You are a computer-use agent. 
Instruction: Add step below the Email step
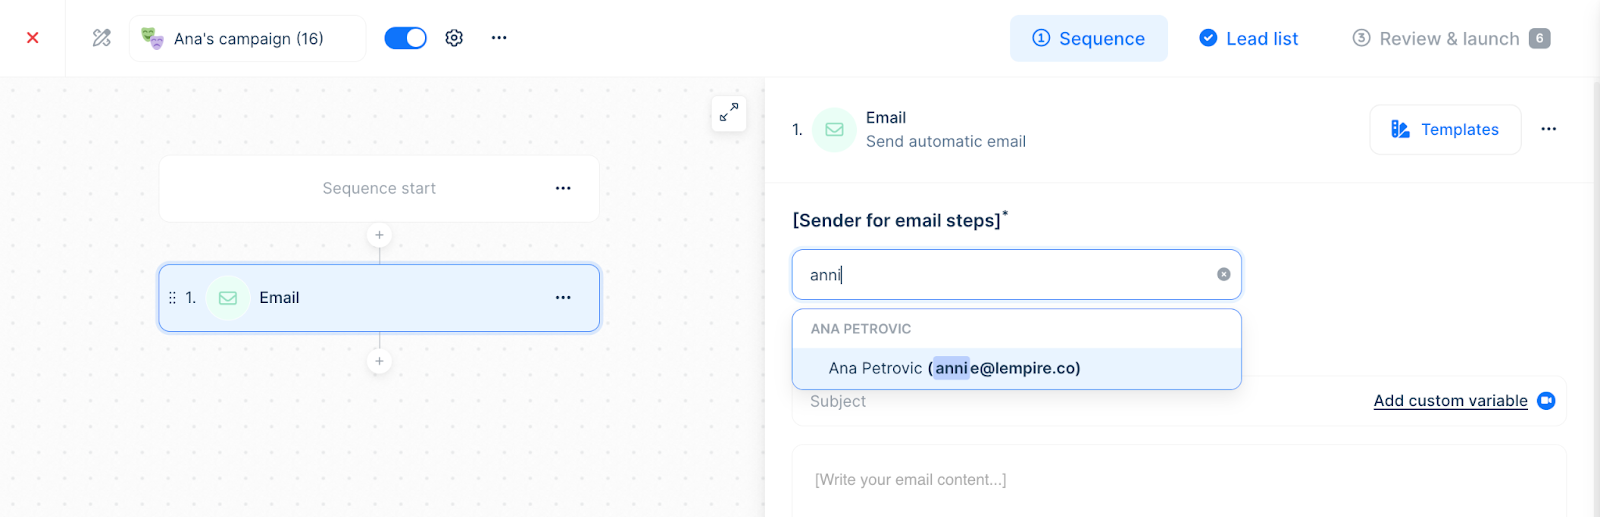coord(379,361)
